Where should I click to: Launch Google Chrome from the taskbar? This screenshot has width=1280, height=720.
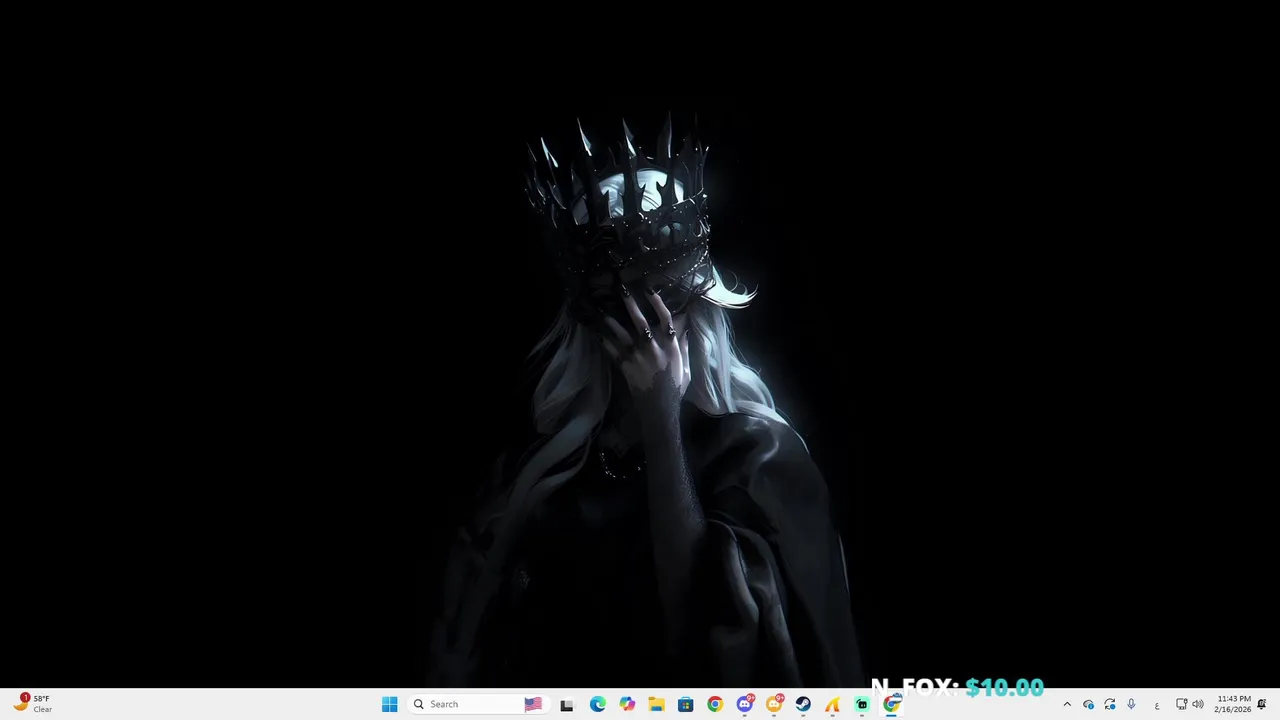tap(714, 704)
